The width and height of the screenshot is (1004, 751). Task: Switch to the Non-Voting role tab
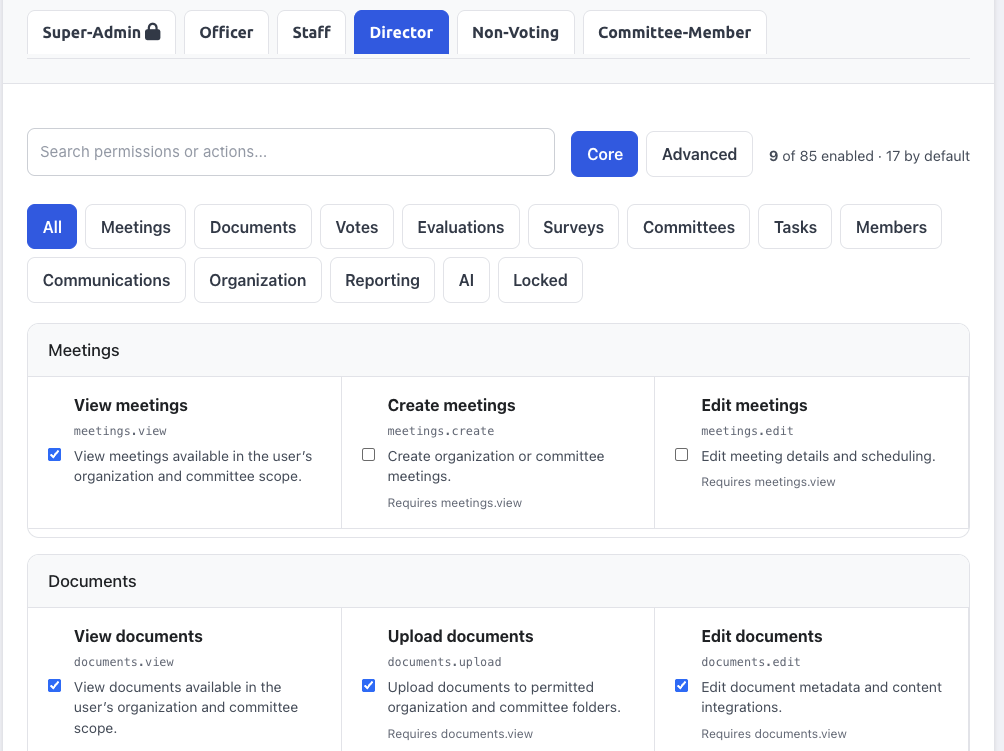pos(515,32)
